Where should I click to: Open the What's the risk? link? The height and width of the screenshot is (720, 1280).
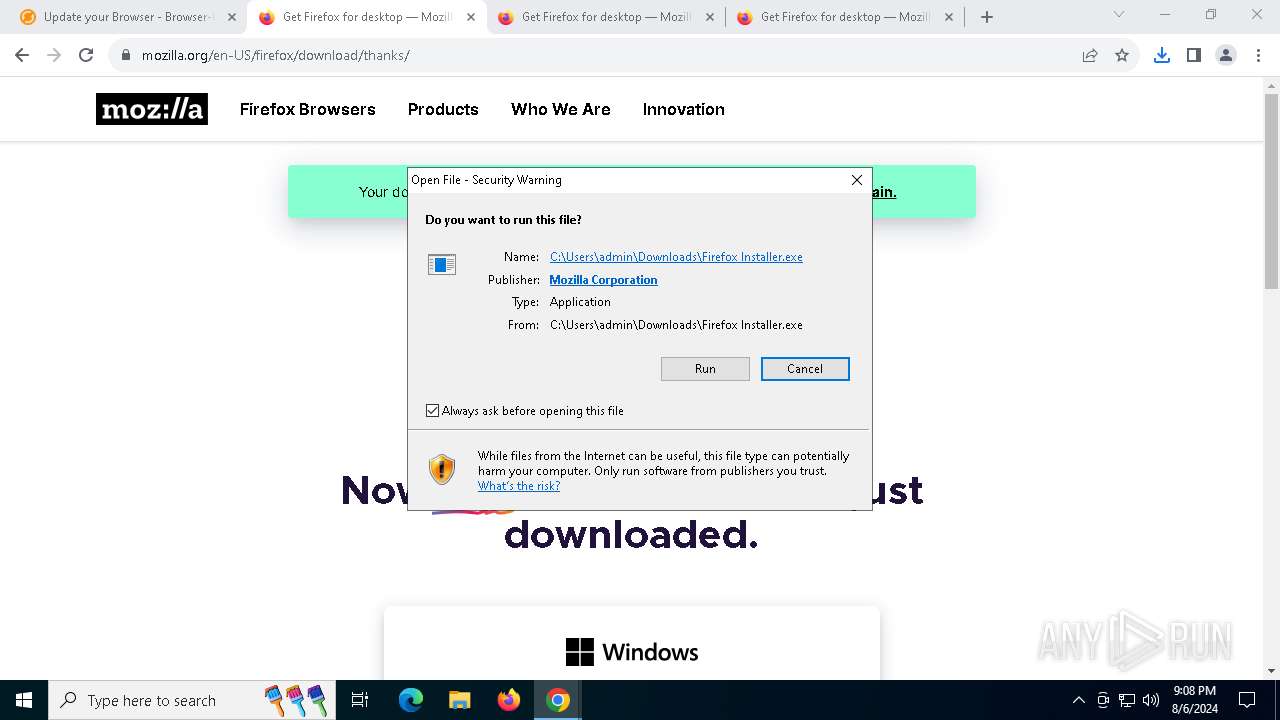519,486
